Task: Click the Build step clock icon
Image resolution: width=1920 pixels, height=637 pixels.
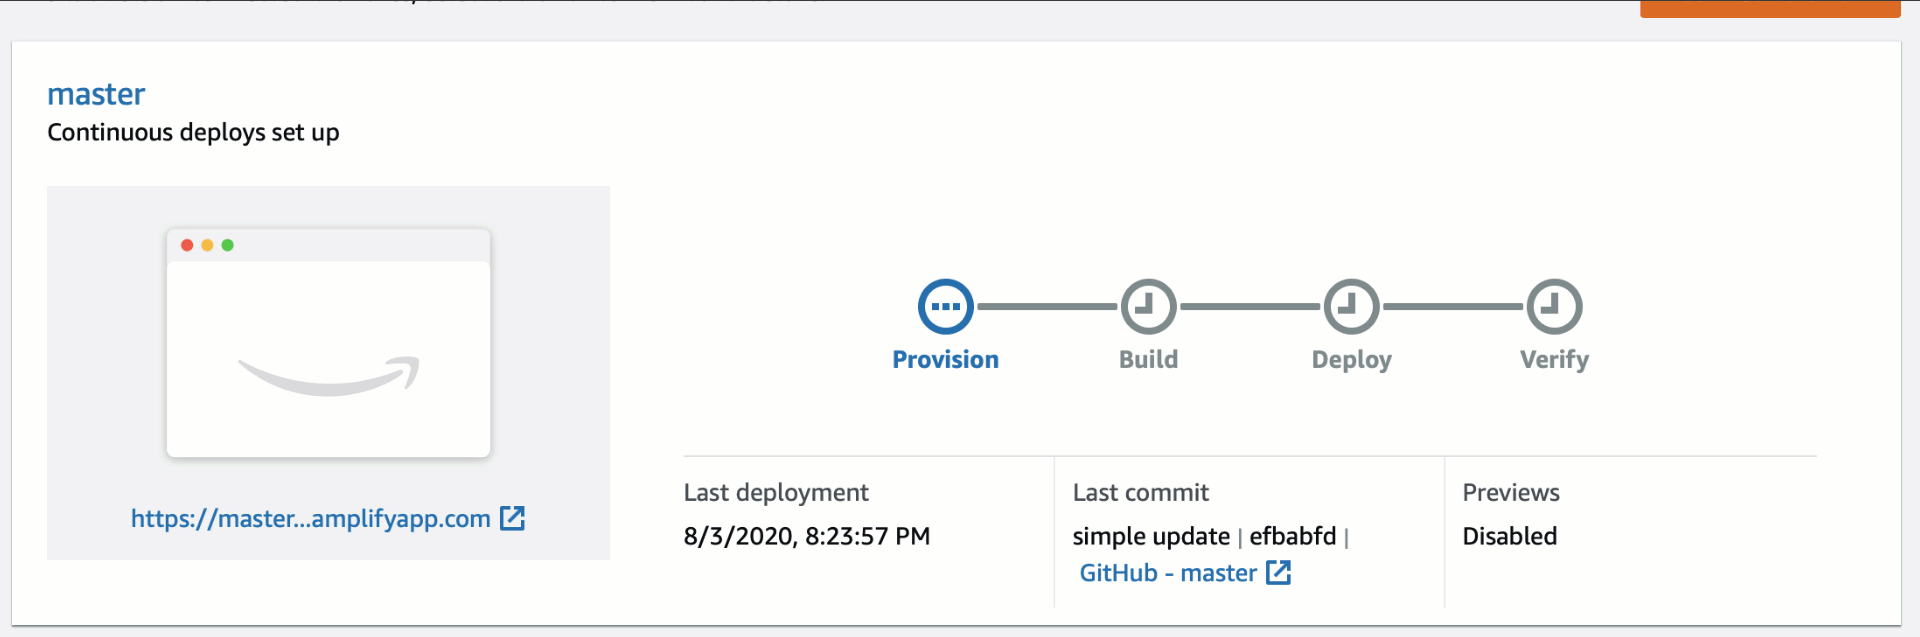Action: [x=1148, y=307]
